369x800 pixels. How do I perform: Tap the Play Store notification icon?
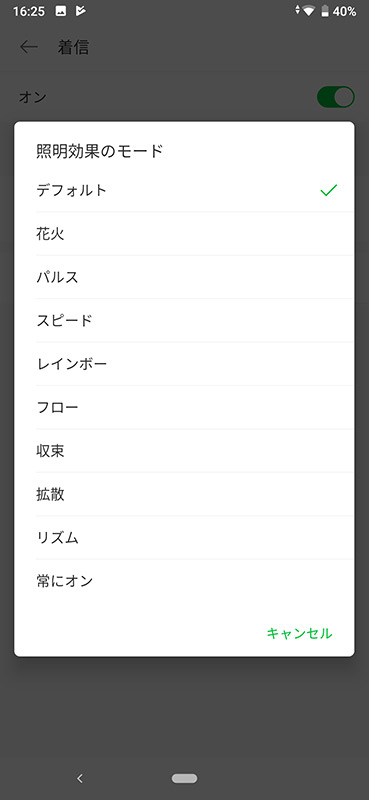[x=81, y=11]
